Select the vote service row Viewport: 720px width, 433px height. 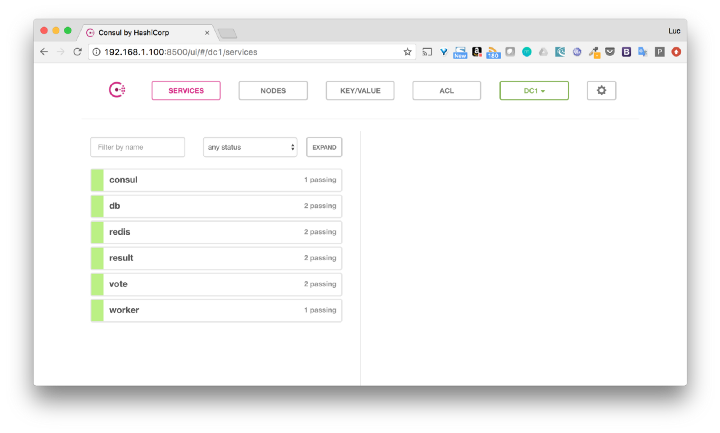coord(216,284)
